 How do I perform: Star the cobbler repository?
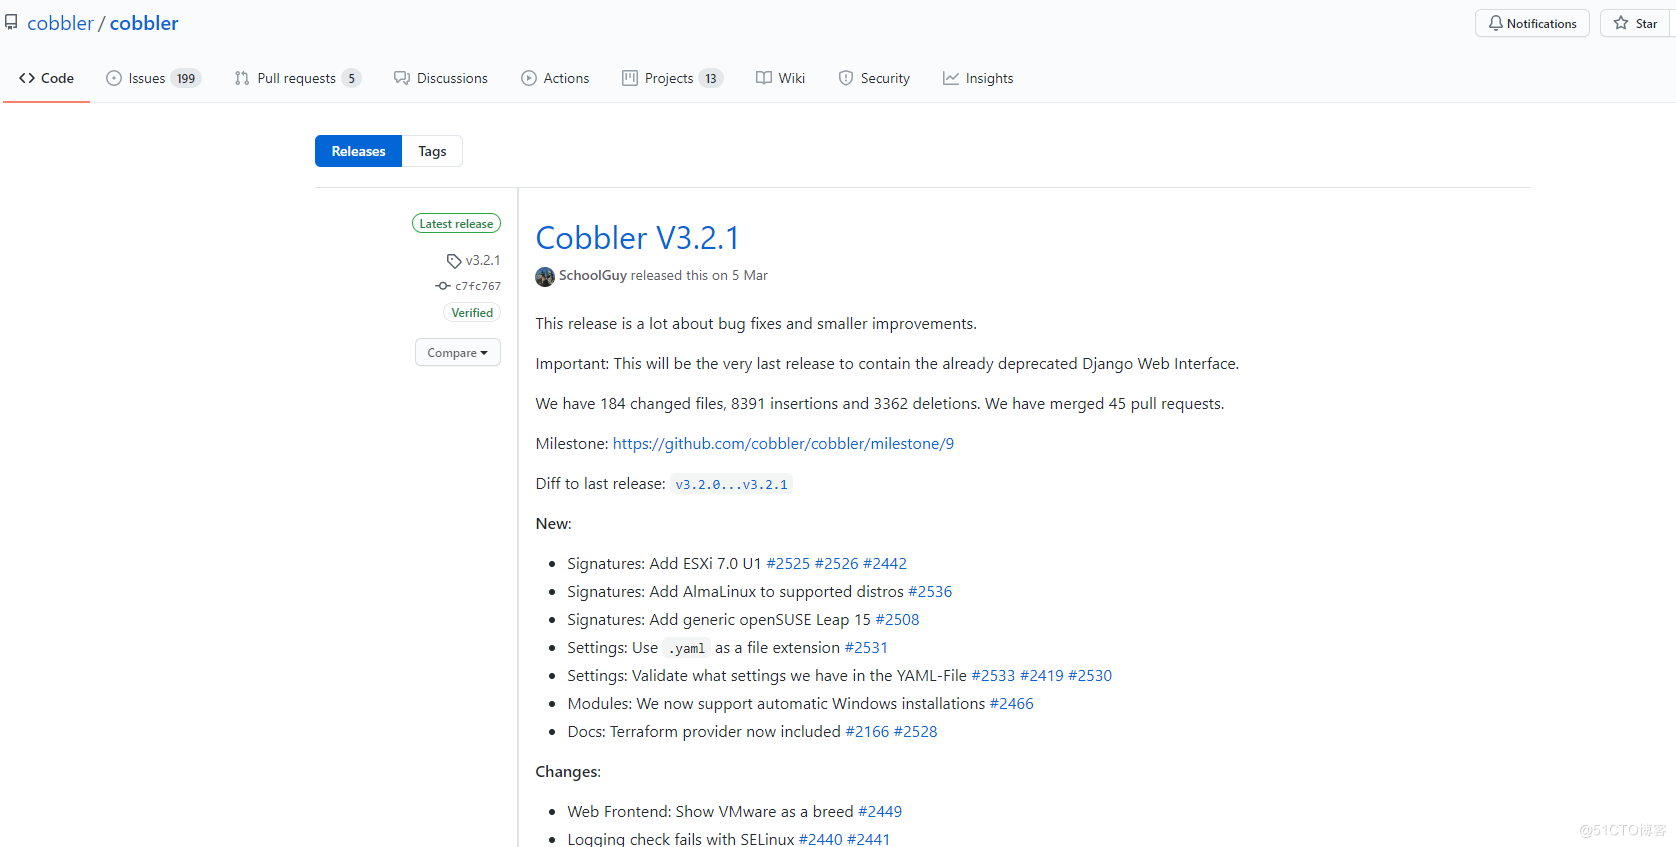tap(1637, 23)
